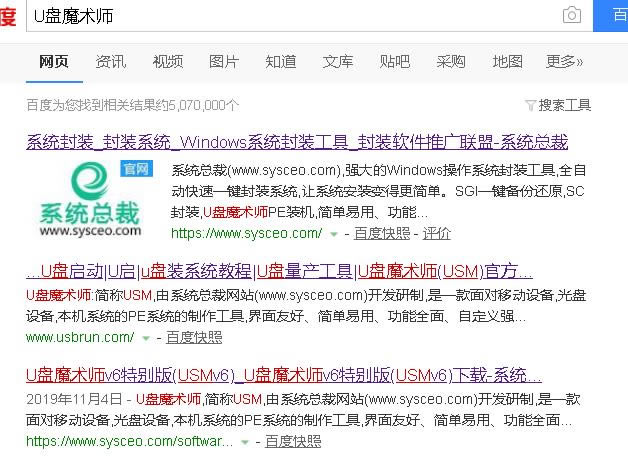This screenshot has height=456, width=628.
Task: Select the 知道 tab
Action: click(x=281, y=62)
